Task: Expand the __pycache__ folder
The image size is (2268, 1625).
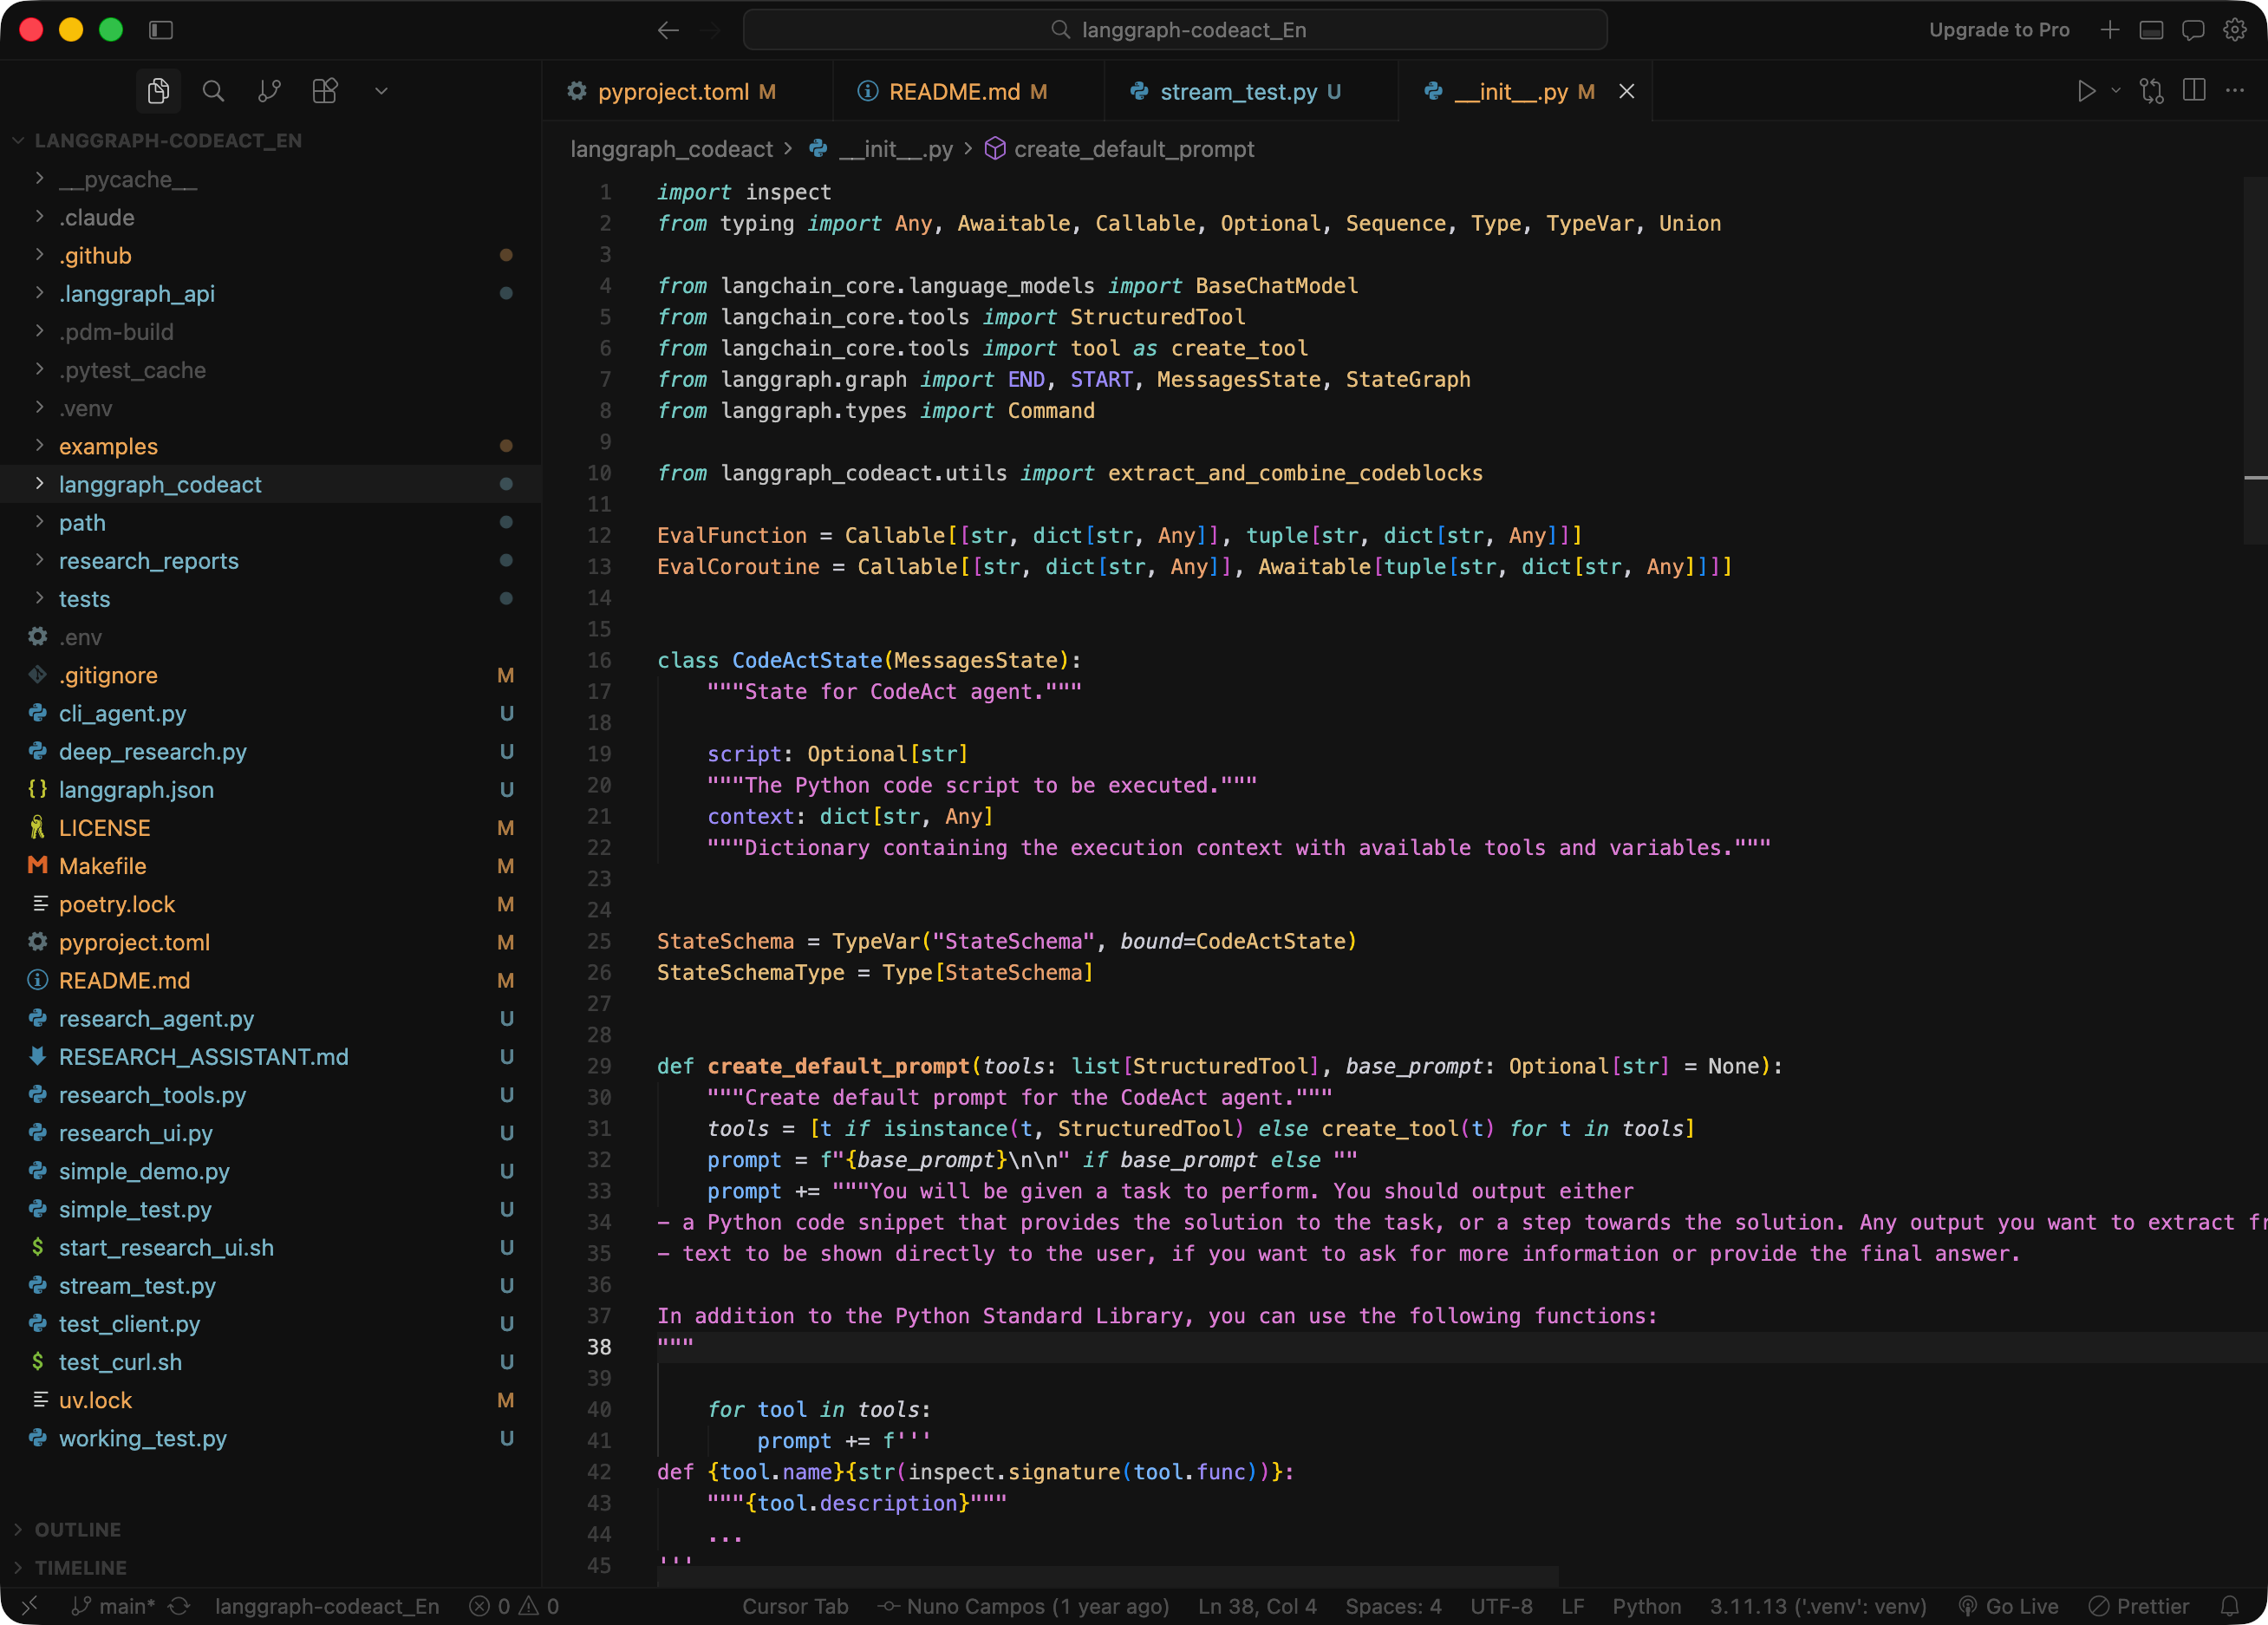Action: [270, 179]
